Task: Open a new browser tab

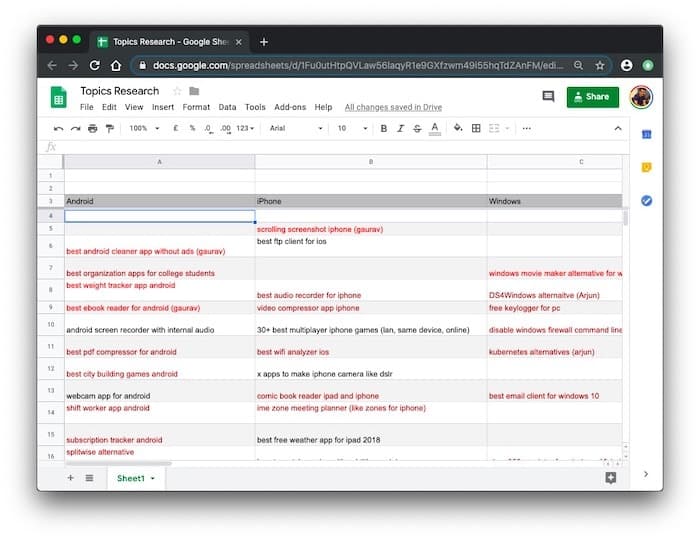Action: pyautogui.click(x=264, y=42)
